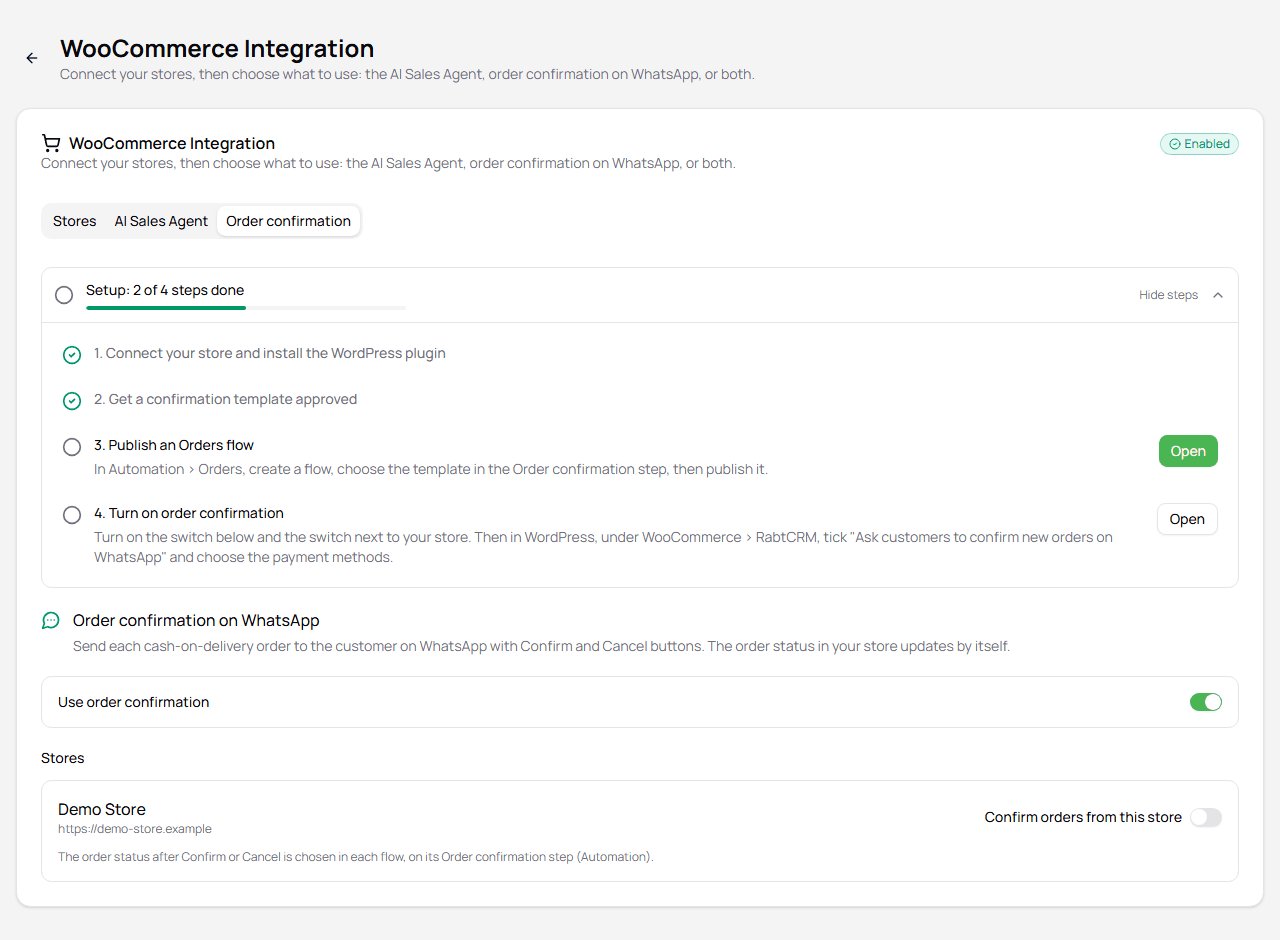Image resolution: width=1280 pixels, height=940 pixels.
Task: Turn off the Use order confirmation switch
Action: point(1205,702)
